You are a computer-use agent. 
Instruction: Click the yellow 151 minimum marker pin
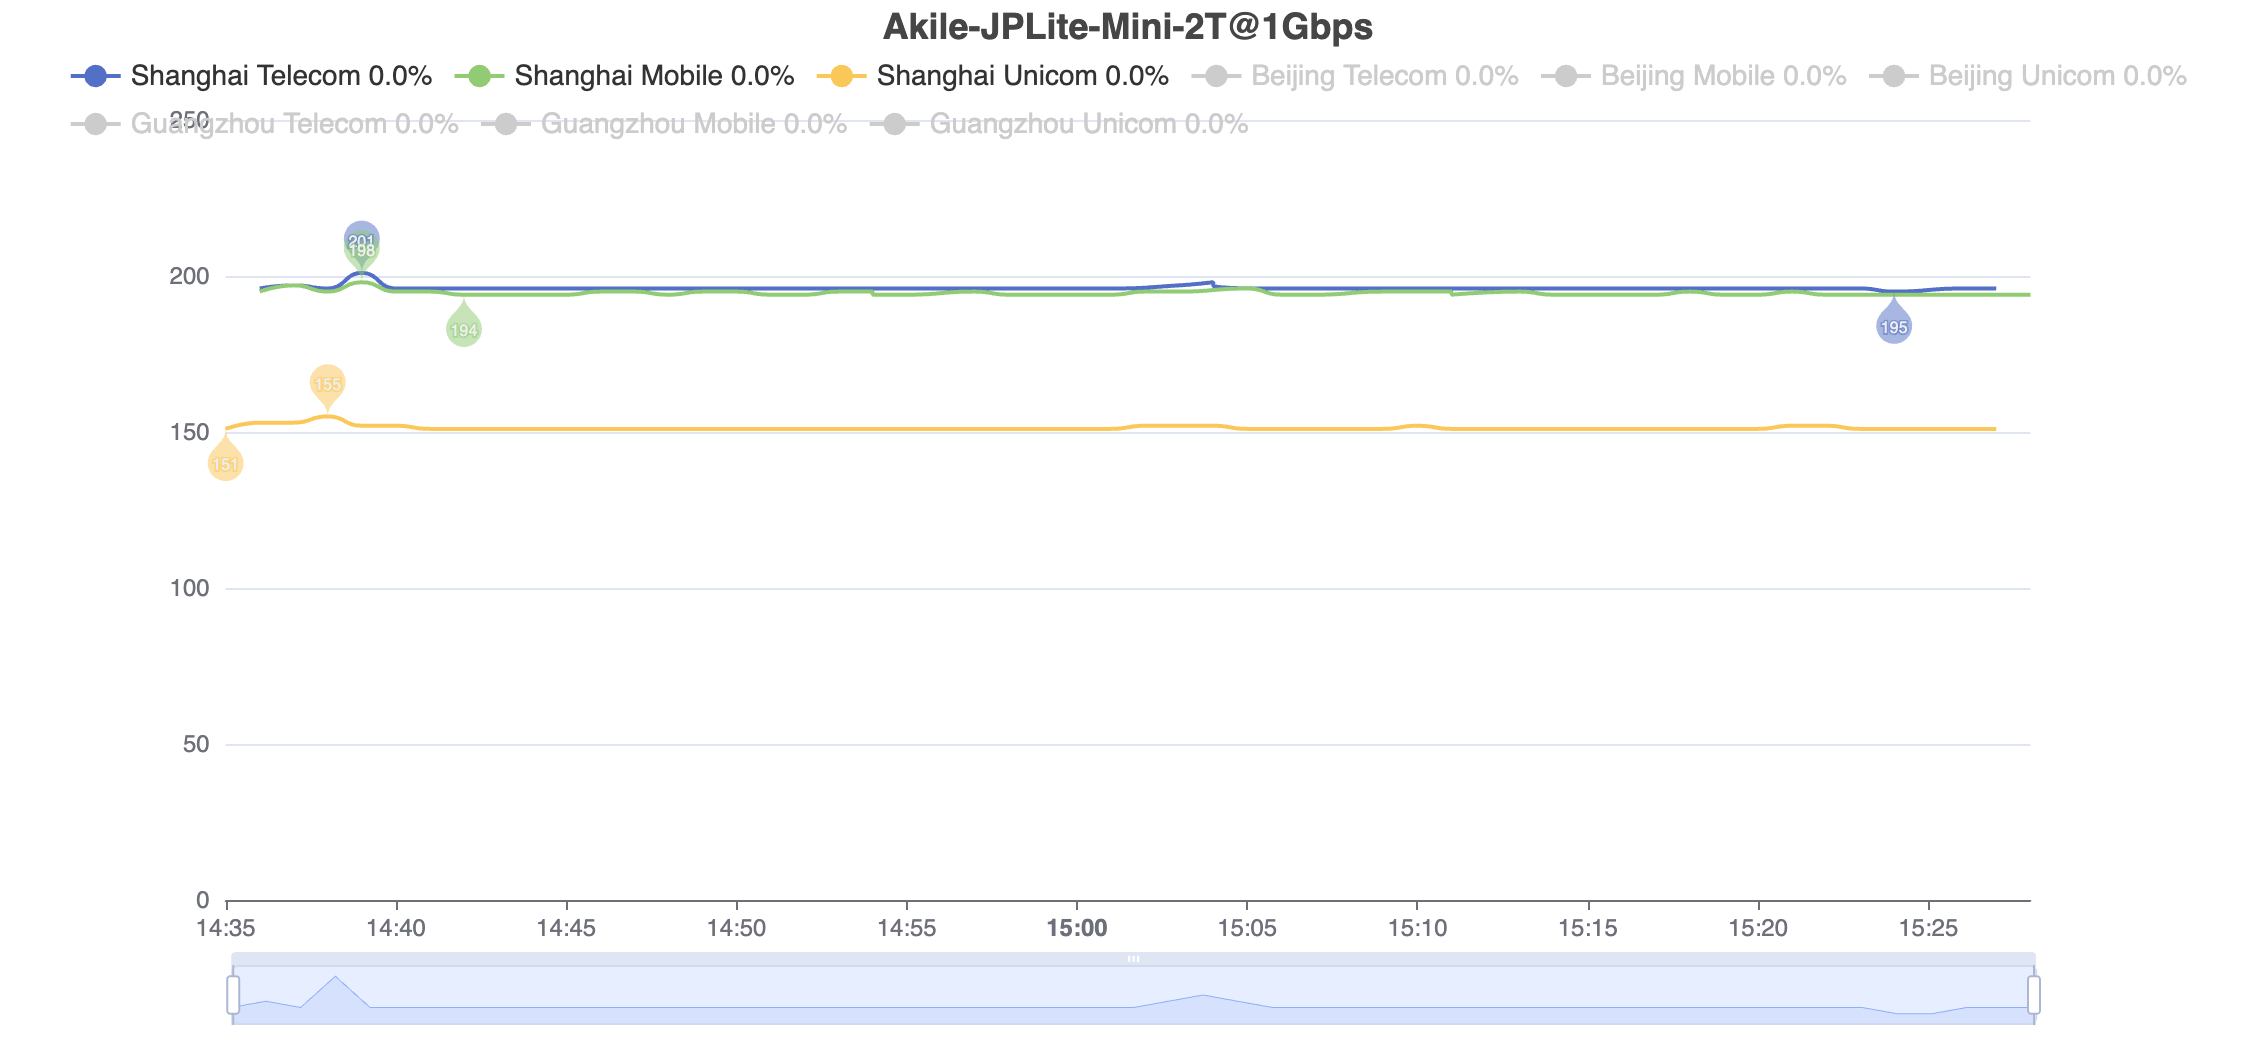[225, 460]
